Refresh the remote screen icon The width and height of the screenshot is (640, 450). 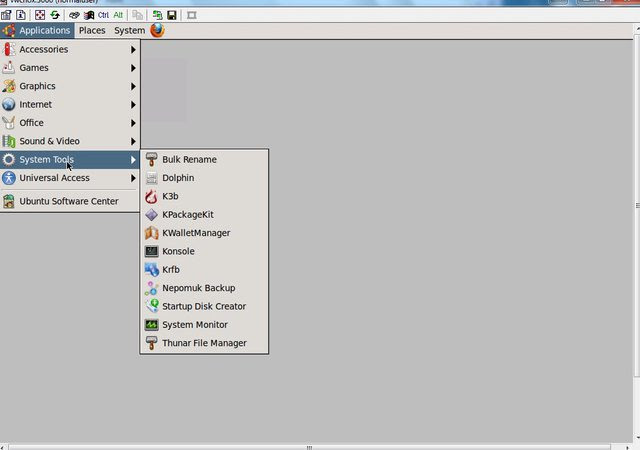(55, 15)
